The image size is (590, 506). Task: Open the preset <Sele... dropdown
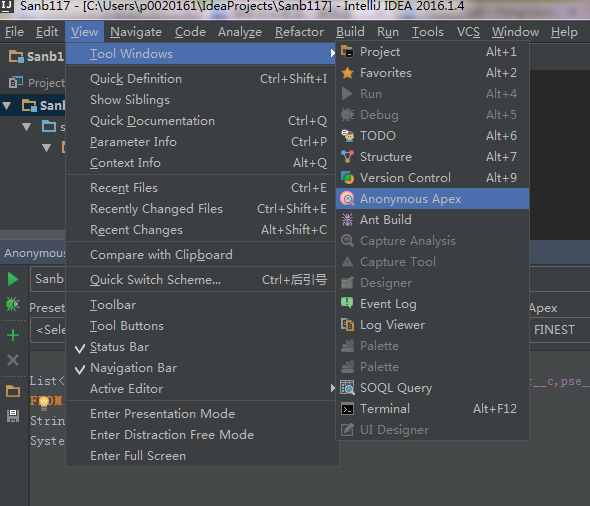coord(48,330)
